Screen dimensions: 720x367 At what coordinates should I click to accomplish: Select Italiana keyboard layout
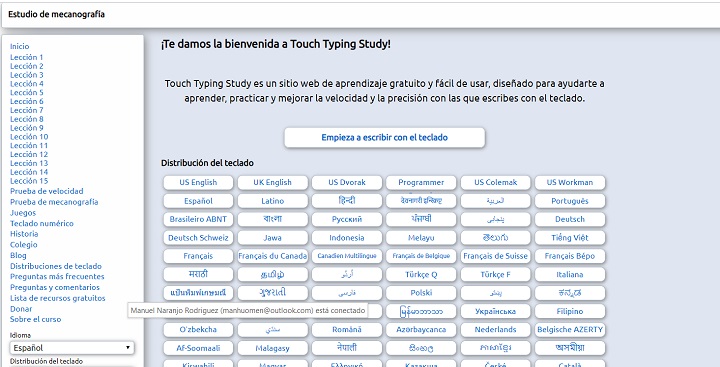(x=570, y=274)
